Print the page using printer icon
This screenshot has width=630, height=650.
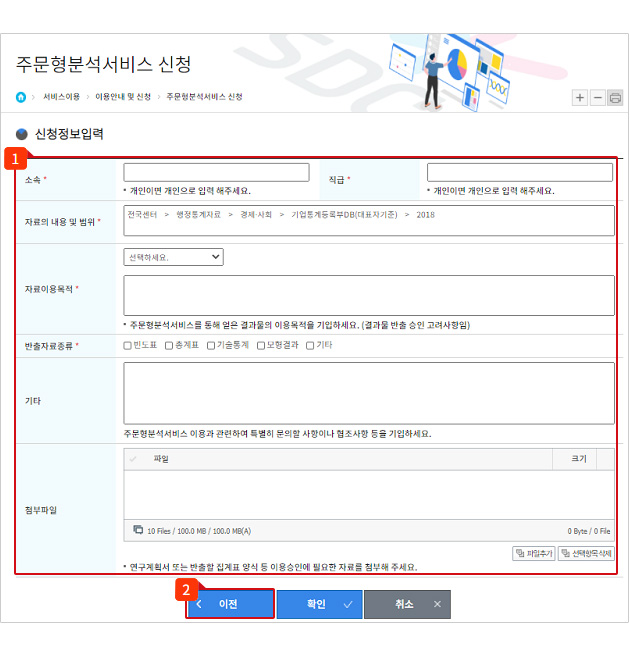point(615,98)
